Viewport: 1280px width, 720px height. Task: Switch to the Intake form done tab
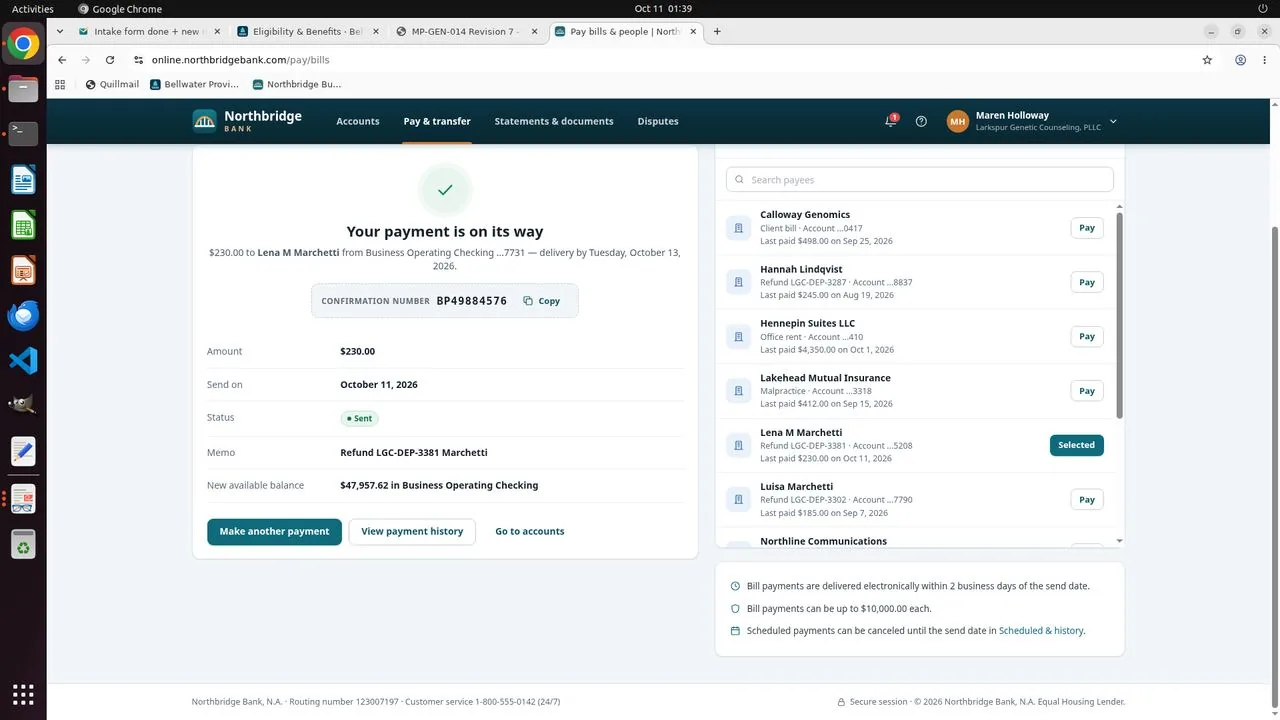(150, 31)
